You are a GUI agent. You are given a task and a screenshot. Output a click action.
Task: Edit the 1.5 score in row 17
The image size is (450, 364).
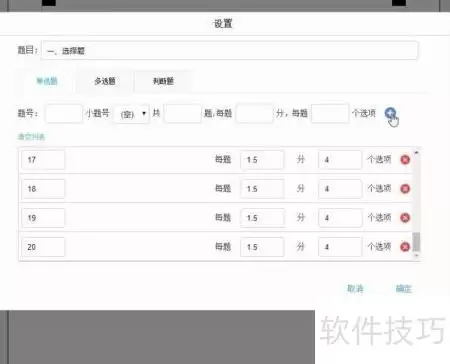262,160
